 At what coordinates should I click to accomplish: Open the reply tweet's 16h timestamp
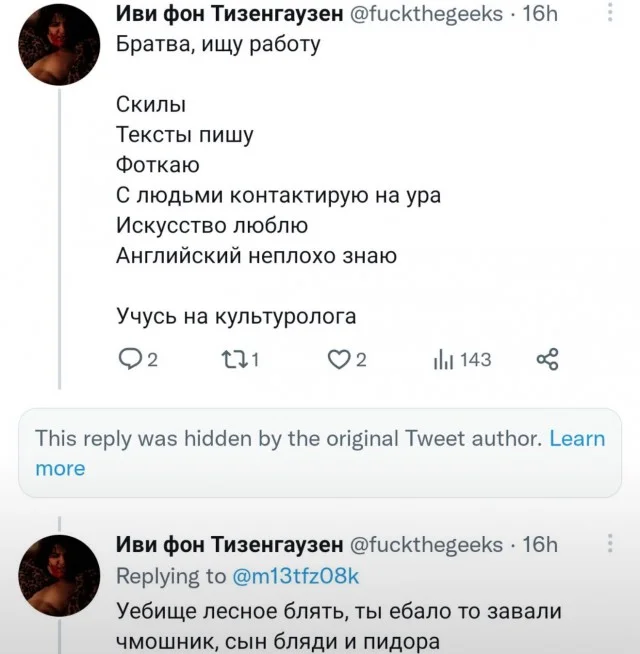(541, 545)
